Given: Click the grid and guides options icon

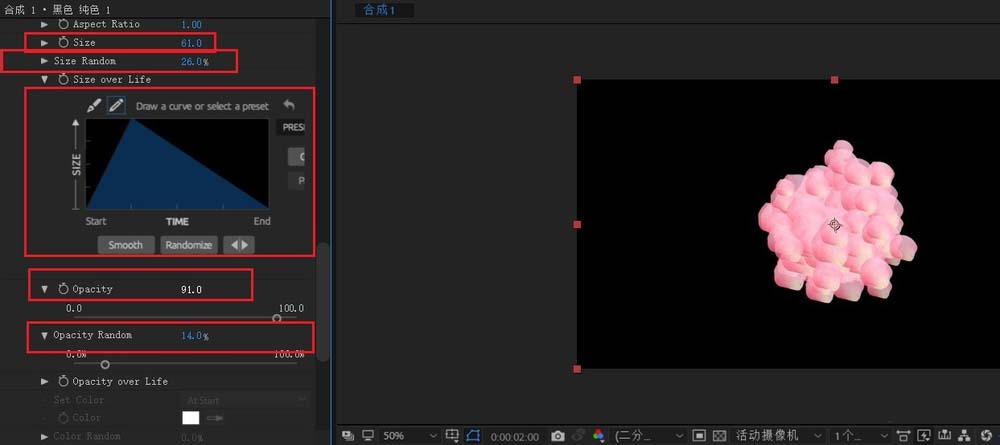Looking at the screenshot, I should [x=452, y=436].
